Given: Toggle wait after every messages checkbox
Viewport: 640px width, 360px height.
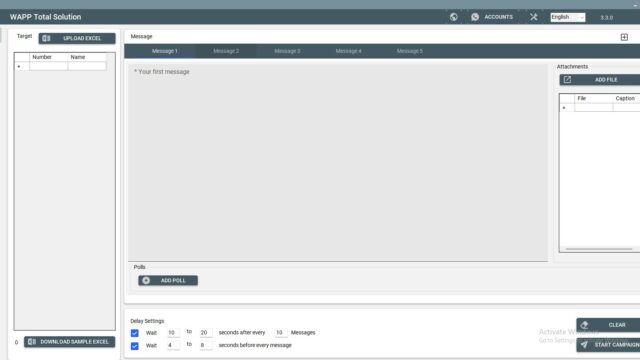Looking at the screenshot, I should pos(134,333).
